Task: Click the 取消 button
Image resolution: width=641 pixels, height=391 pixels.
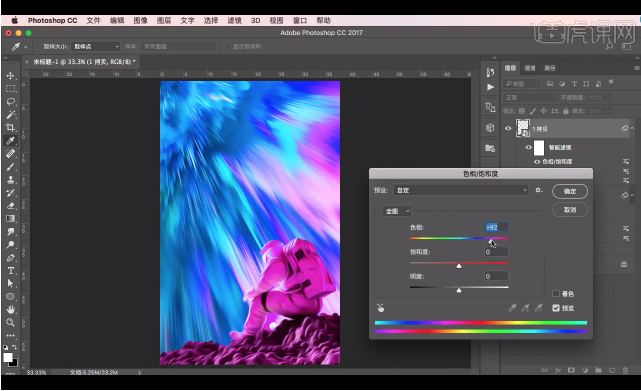Action: (x=570, y=210)
